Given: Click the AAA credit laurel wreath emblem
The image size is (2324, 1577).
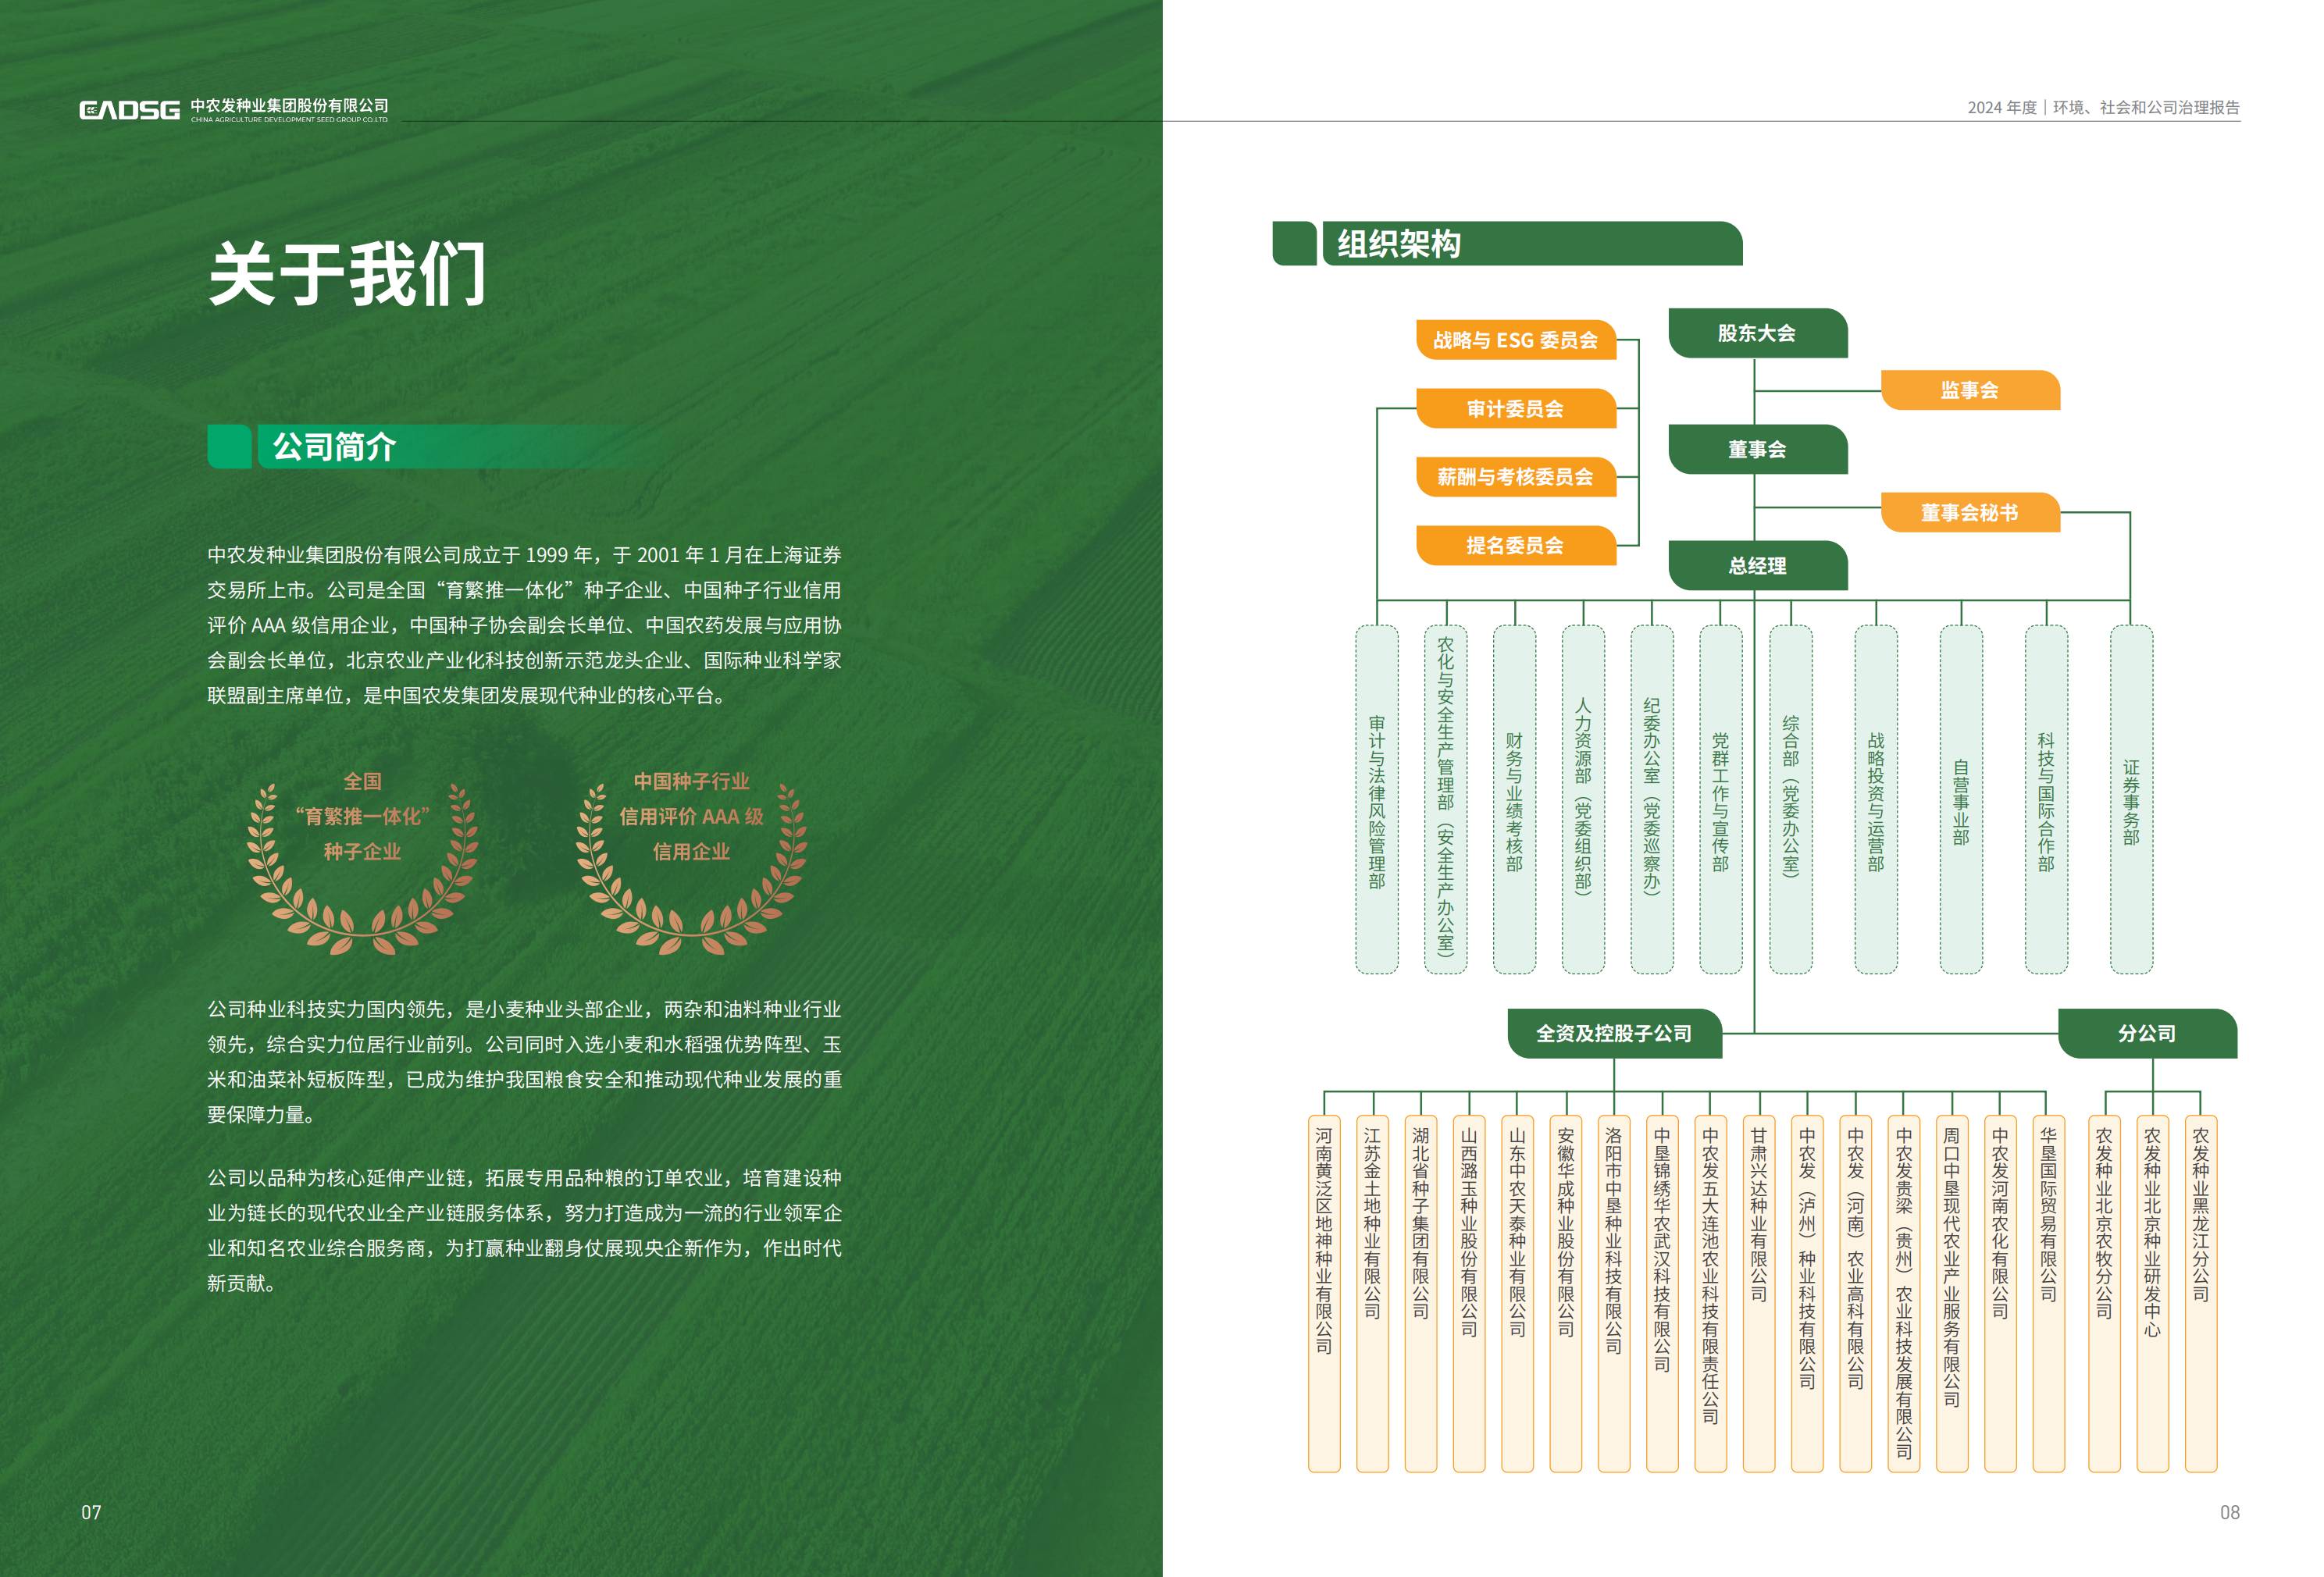Looking at the screenshot, I should [x=692, y=863].
